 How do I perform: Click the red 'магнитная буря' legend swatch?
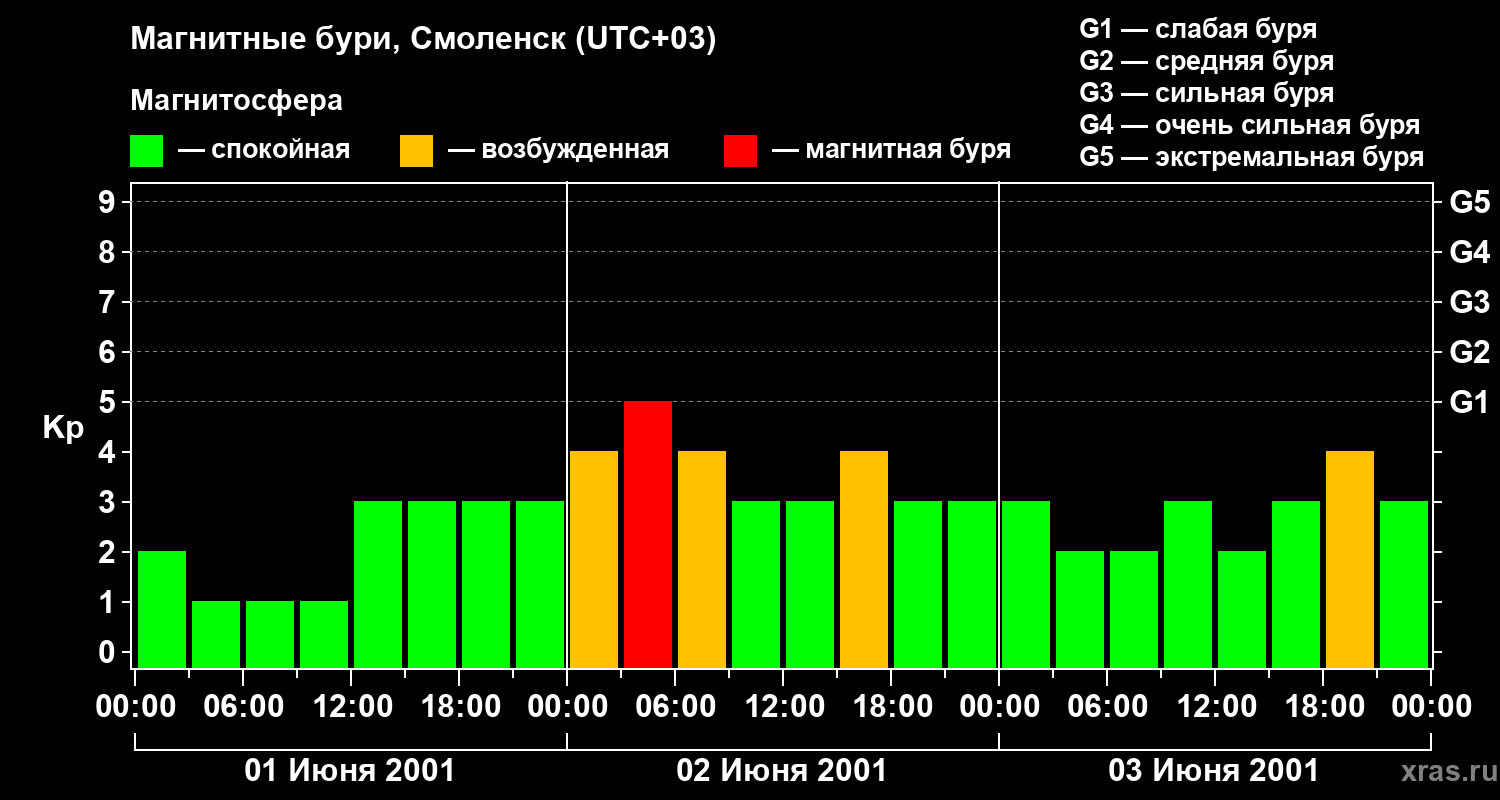click(740, 151)
